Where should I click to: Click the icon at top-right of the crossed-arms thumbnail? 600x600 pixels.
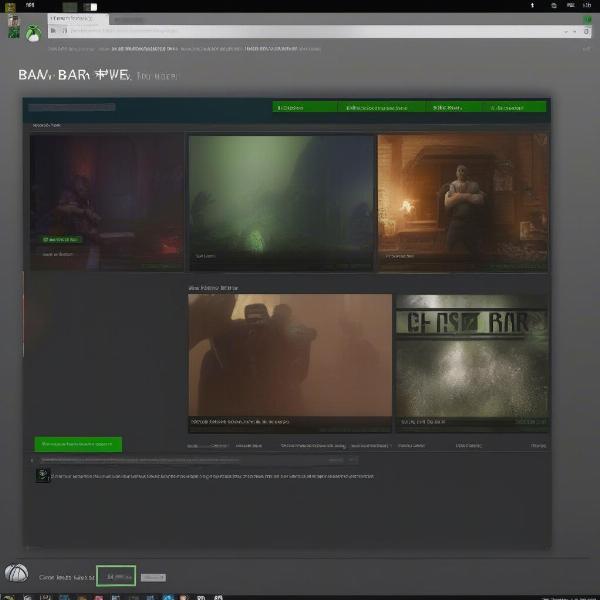(x=541, y=140)
